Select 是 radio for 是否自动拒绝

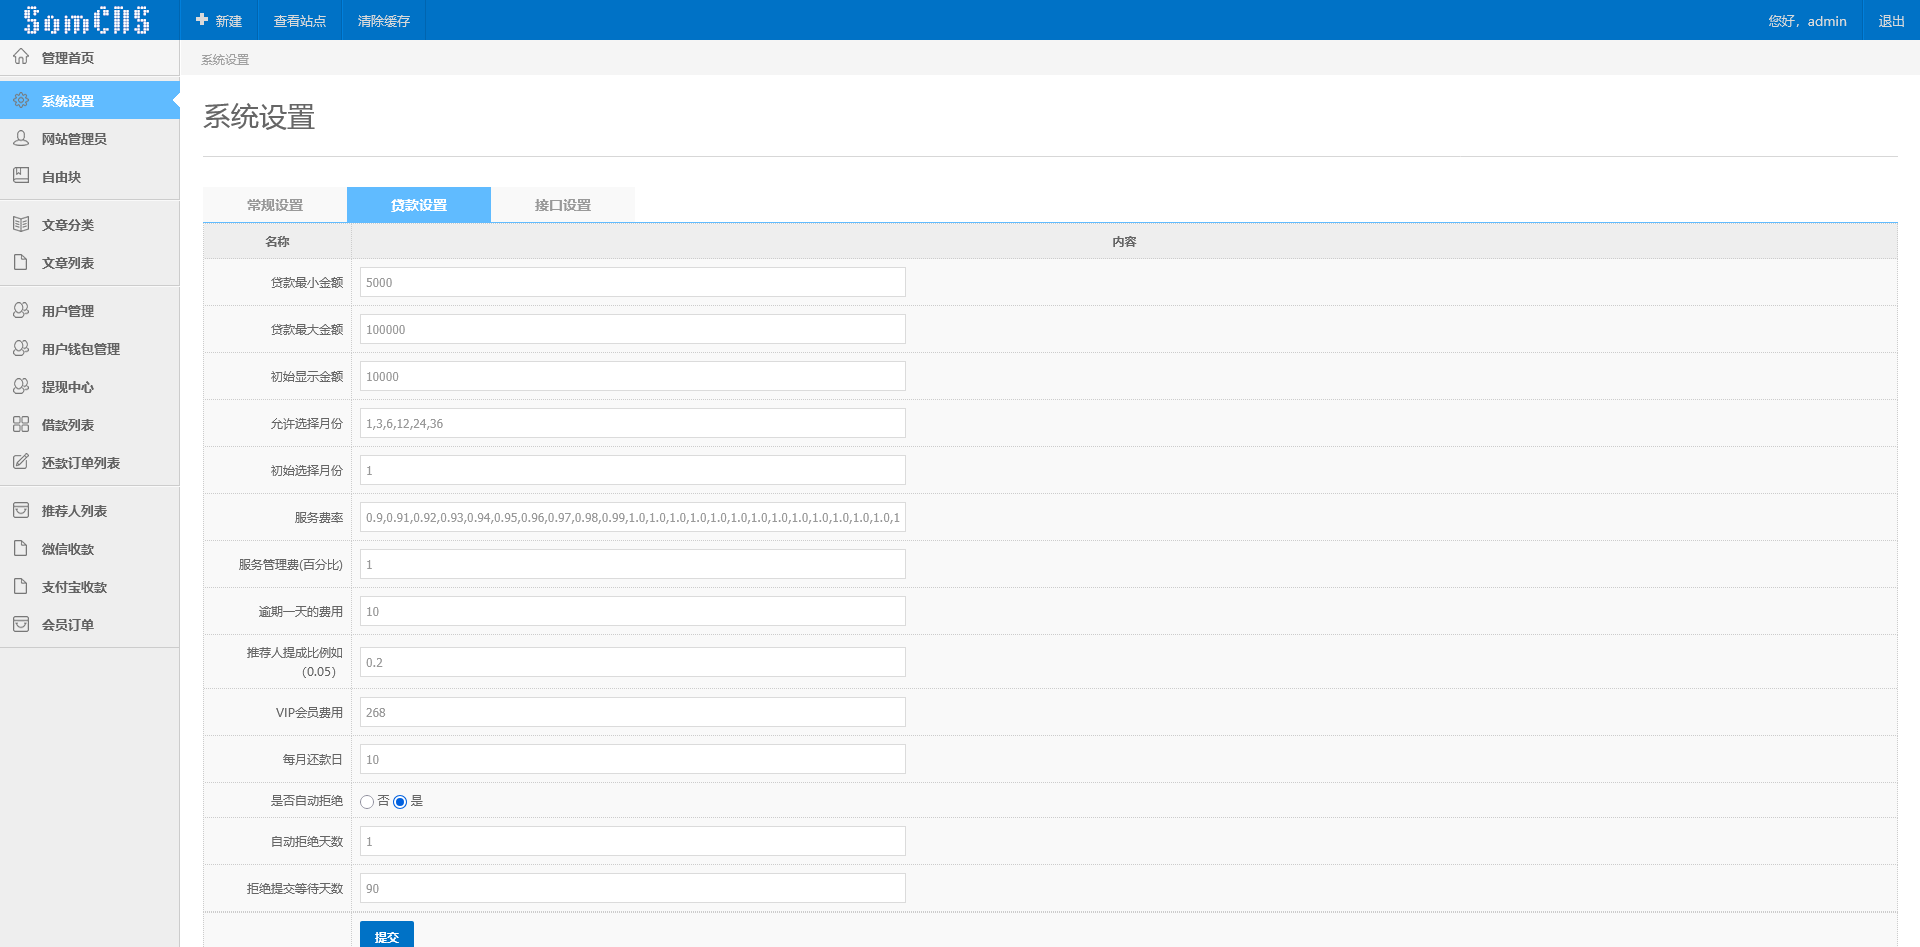click(400, 802)
